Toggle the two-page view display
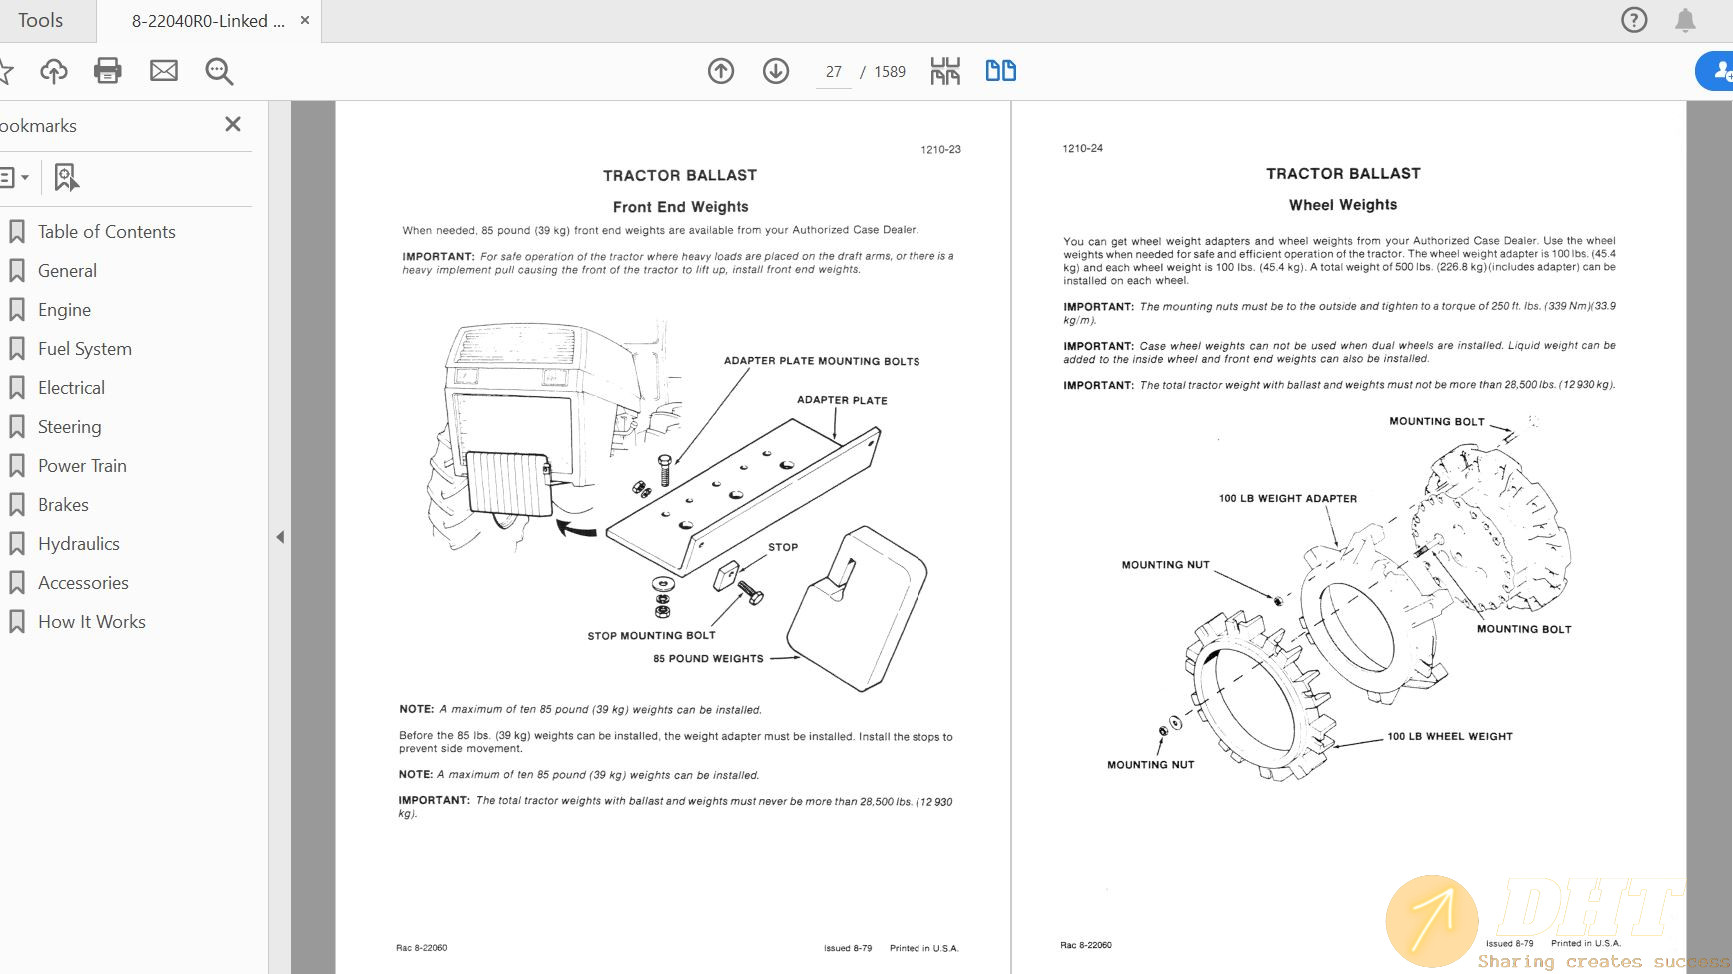The image size is (1733, 974). (999, 71)
